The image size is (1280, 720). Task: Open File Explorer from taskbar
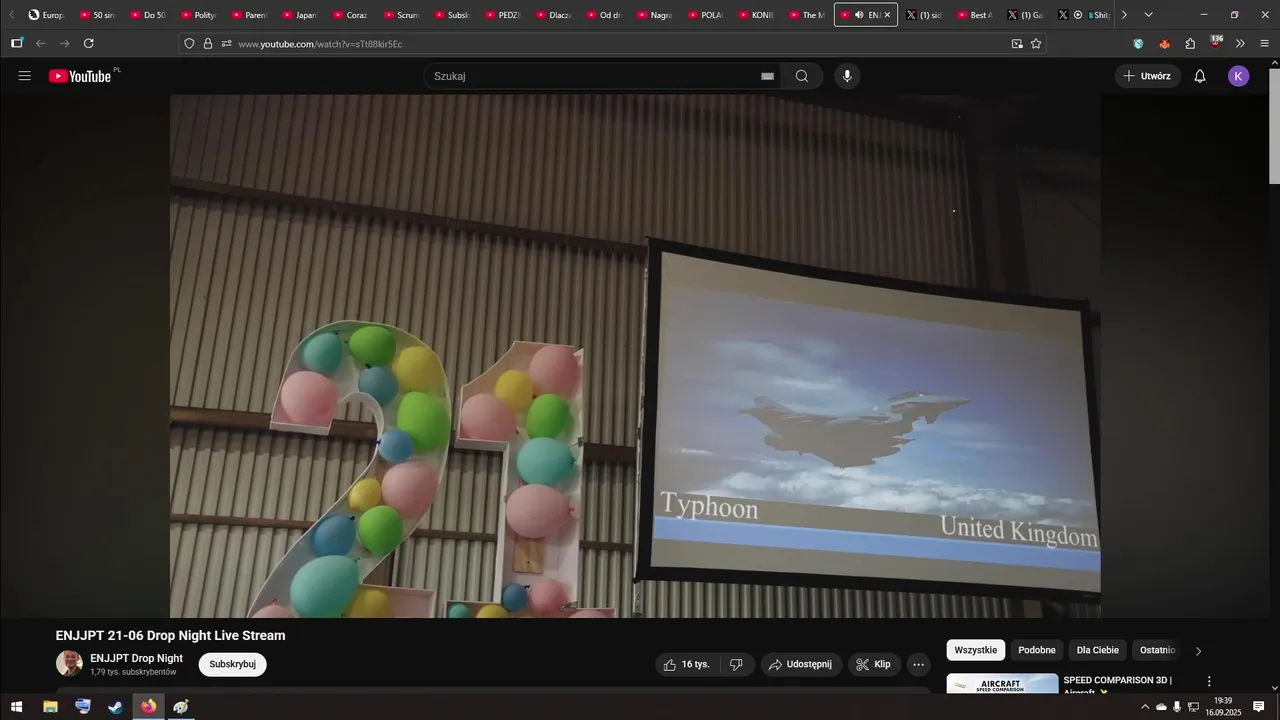(x=50, y=707)
